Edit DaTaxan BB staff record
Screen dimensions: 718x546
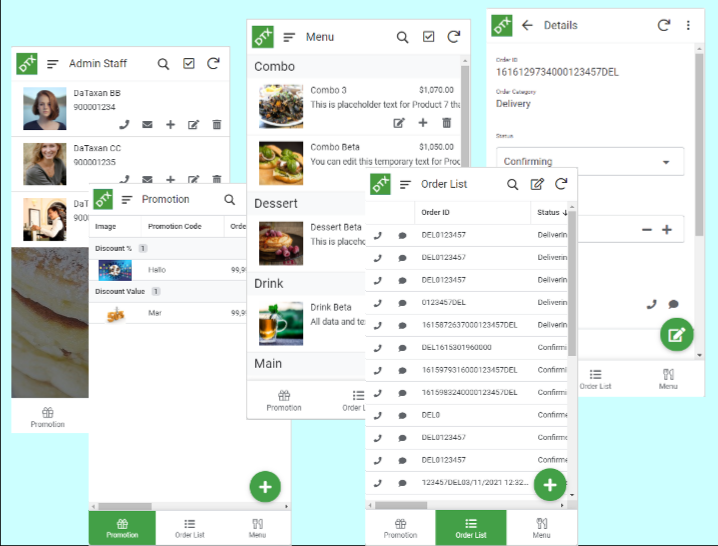click(x=193, y=124)
